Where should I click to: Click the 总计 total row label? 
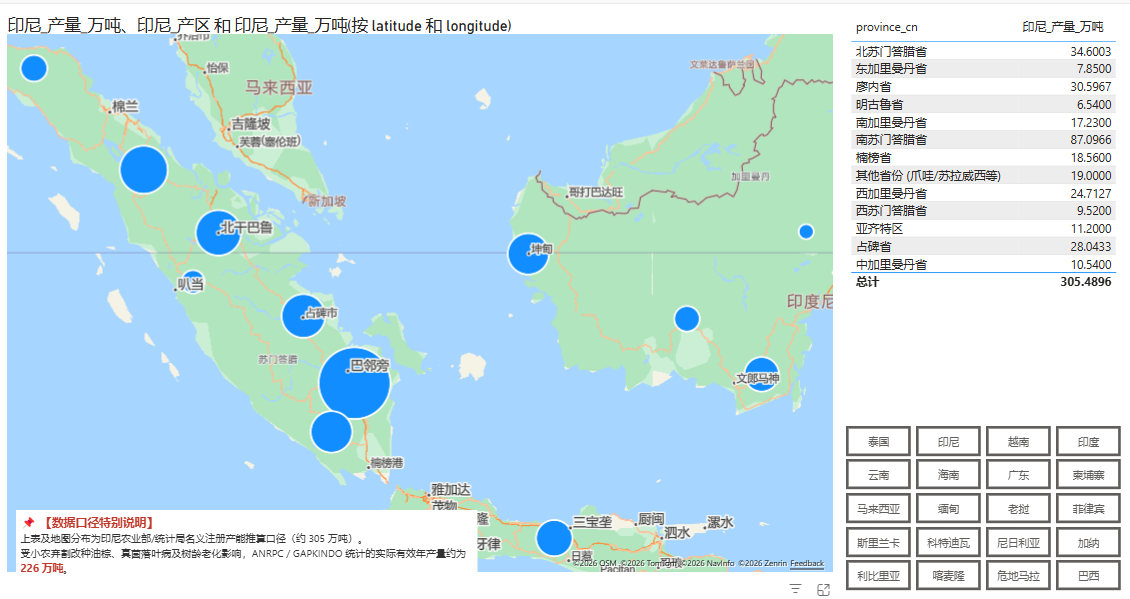[x=867, y=282]
